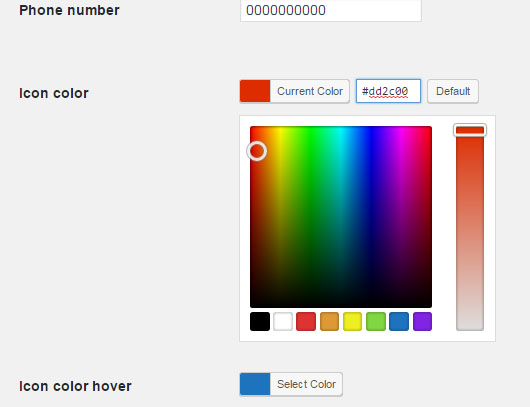Pick the yellow palette swatch
This screenshot has width=530, height=407.
point(352,321)
